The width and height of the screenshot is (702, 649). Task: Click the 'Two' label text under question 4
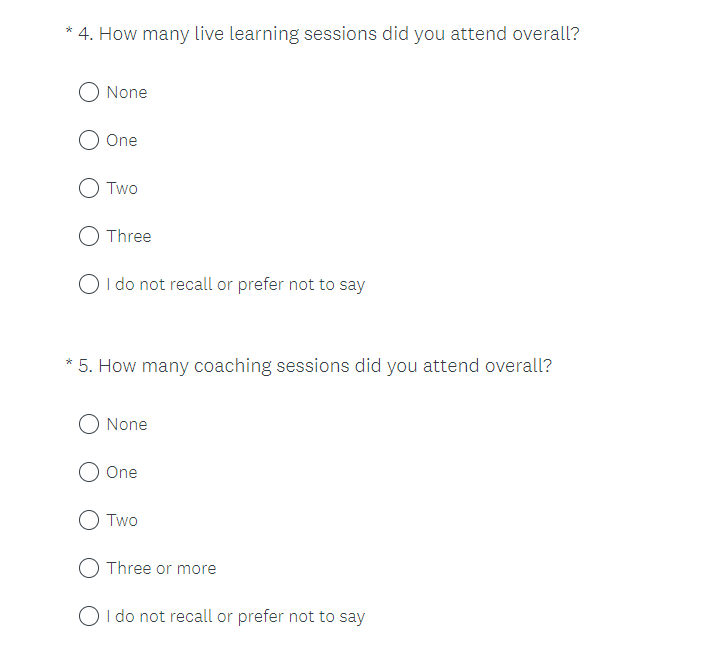[122, 188]
